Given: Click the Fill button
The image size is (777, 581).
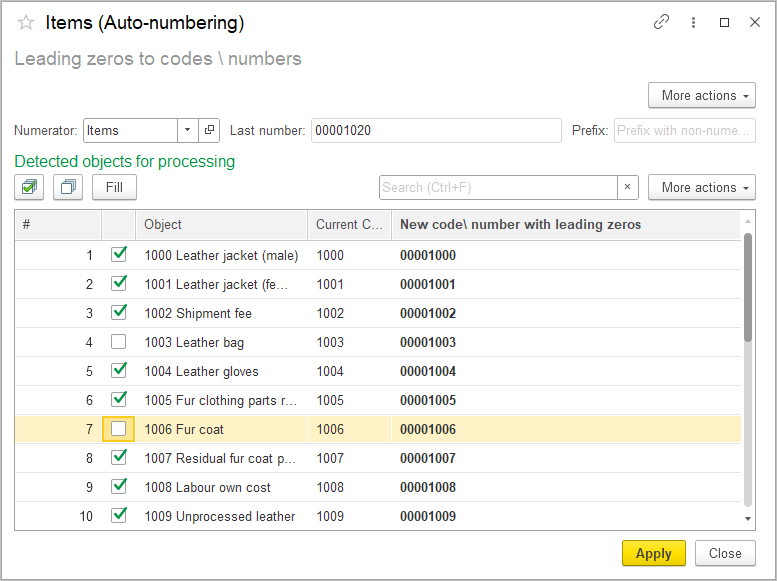Looking at the screenshot, I should [114, 187].
